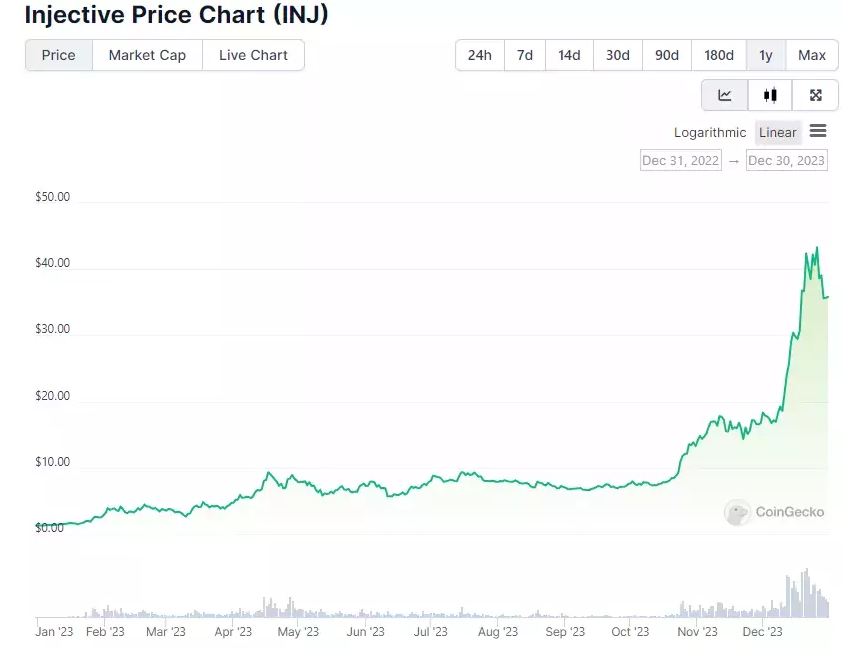Viewport: 842px width, 648px height.
Task: Open the chart hamburger menu
Action: [x=818, y=130]
